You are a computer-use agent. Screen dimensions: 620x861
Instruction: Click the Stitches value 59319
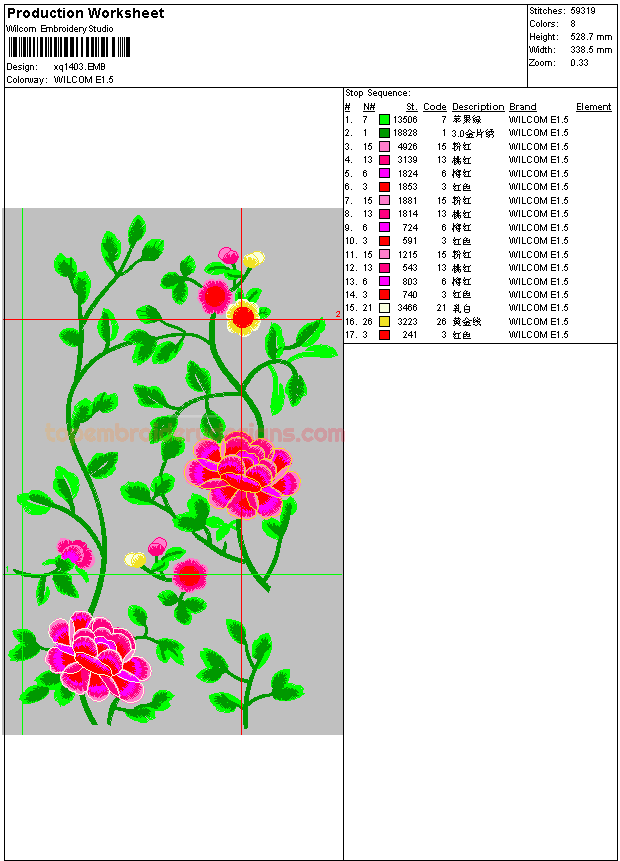583,11
